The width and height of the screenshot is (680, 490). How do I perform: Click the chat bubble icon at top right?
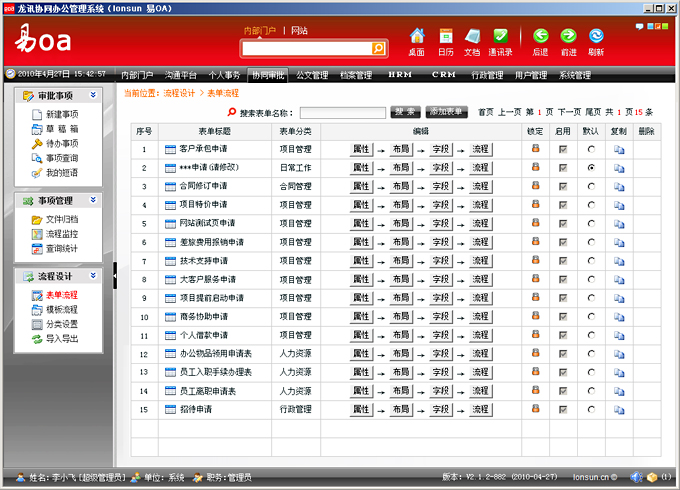639,26
